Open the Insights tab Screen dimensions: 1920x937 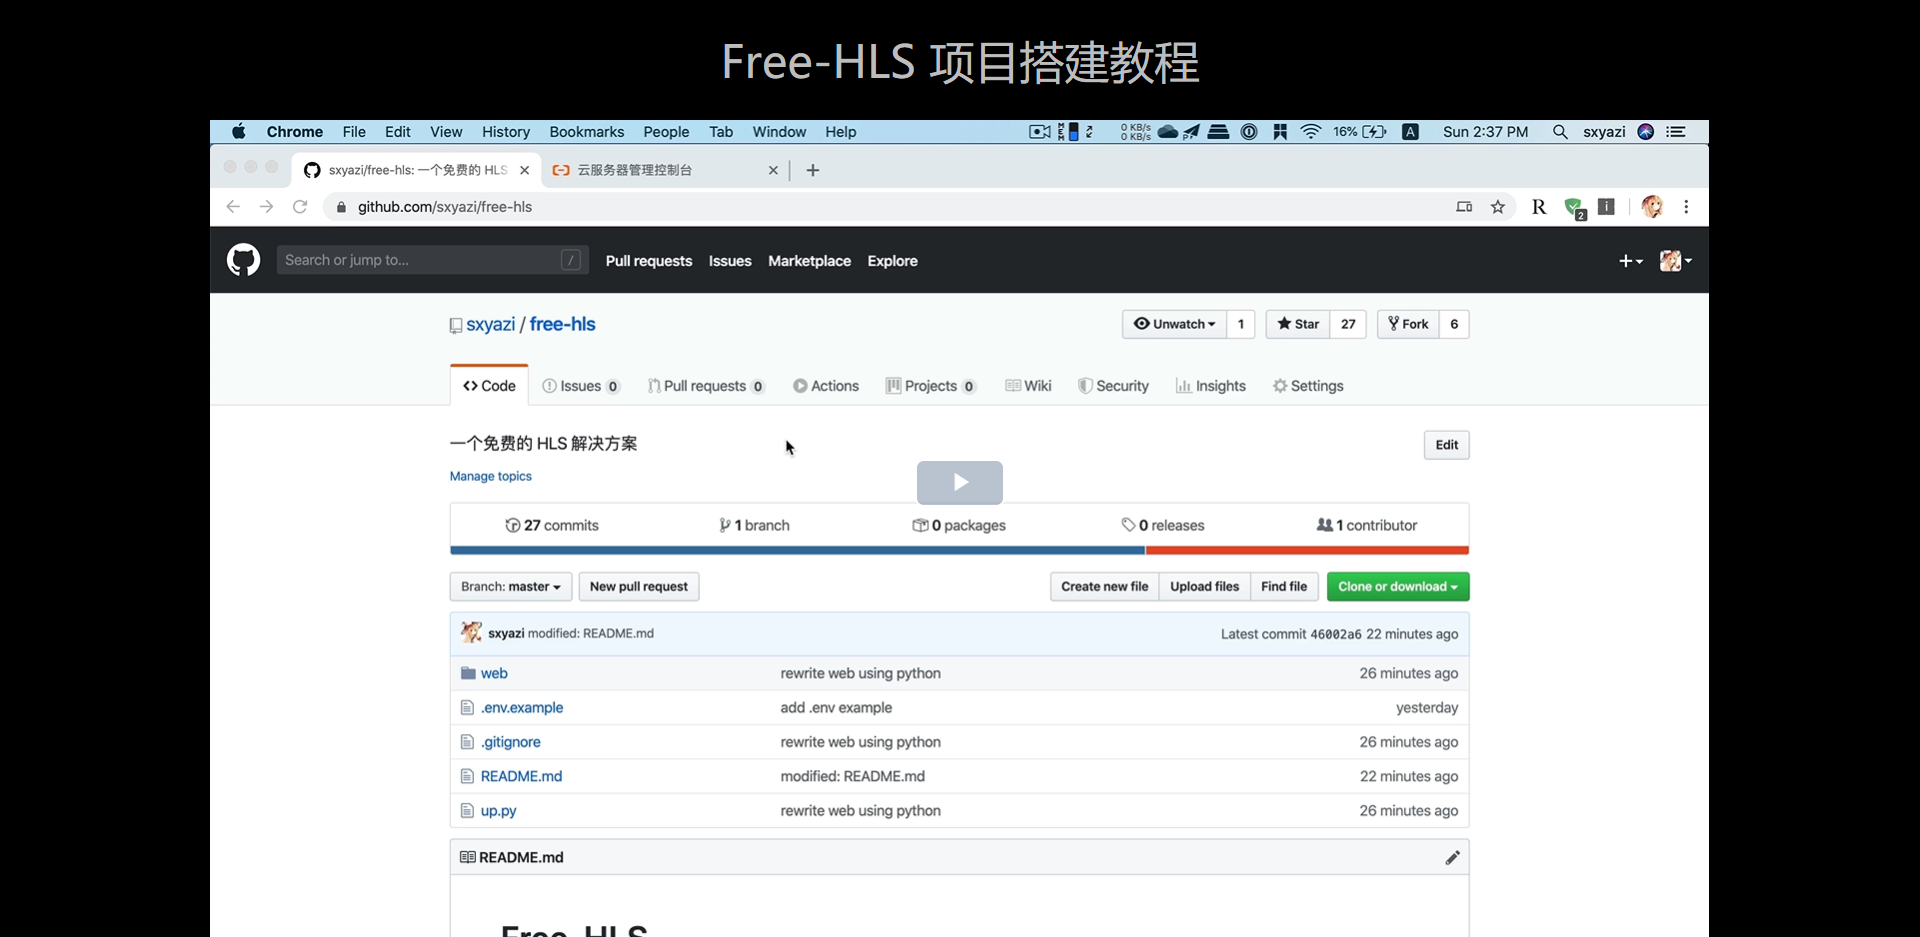click(x=1211, y=386)
